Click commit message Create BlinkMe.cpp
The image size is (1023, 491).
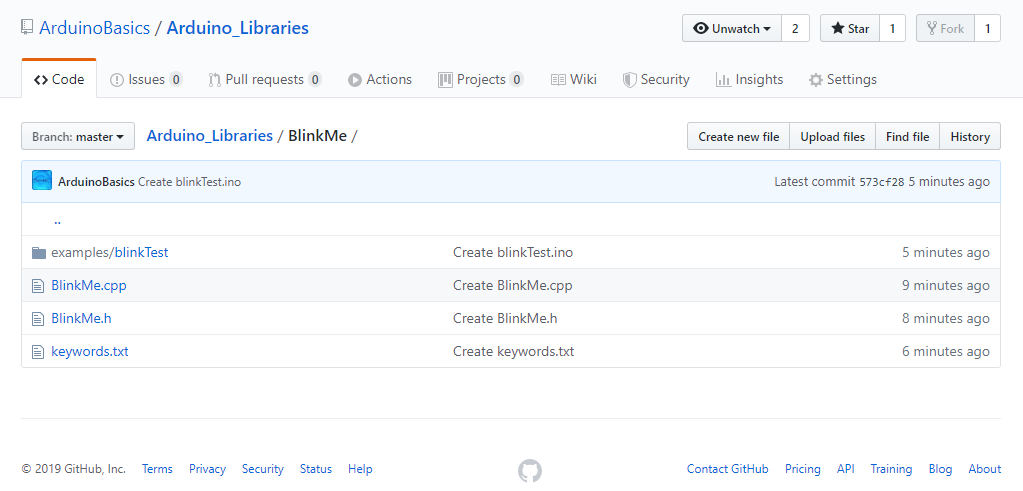(513, 286)
